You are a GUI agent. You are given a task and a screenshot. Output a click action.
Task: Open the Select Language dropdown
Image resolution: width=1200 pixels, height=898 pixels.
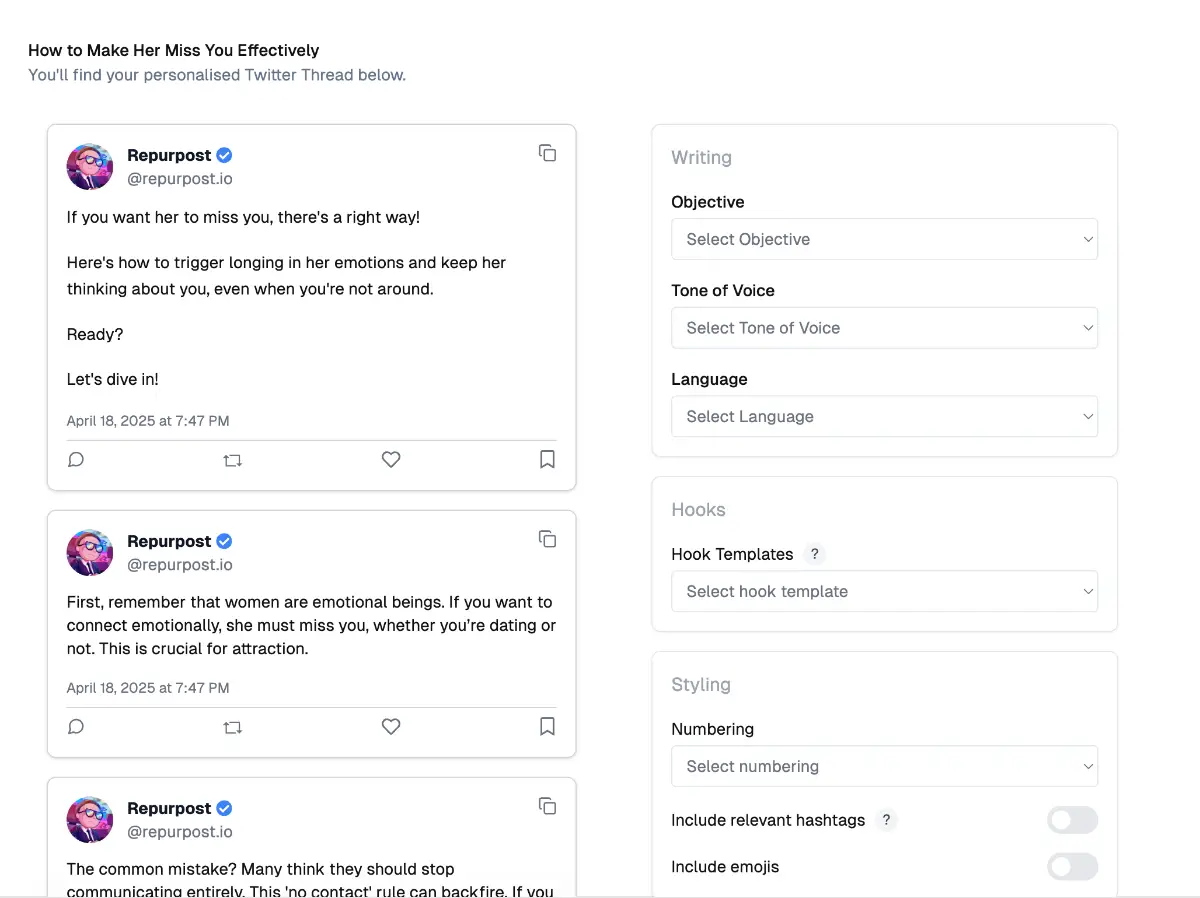[x=884, y=417]
